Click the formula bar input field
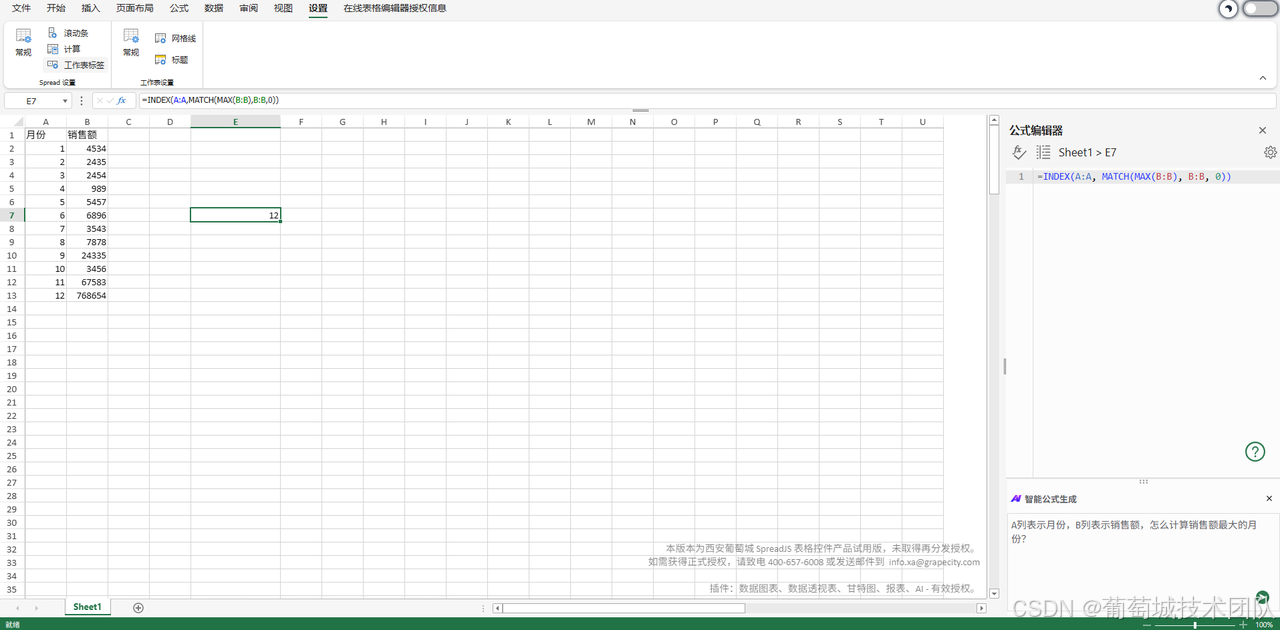This screenshot has width=1280, height=630. [x=706, y=101]
